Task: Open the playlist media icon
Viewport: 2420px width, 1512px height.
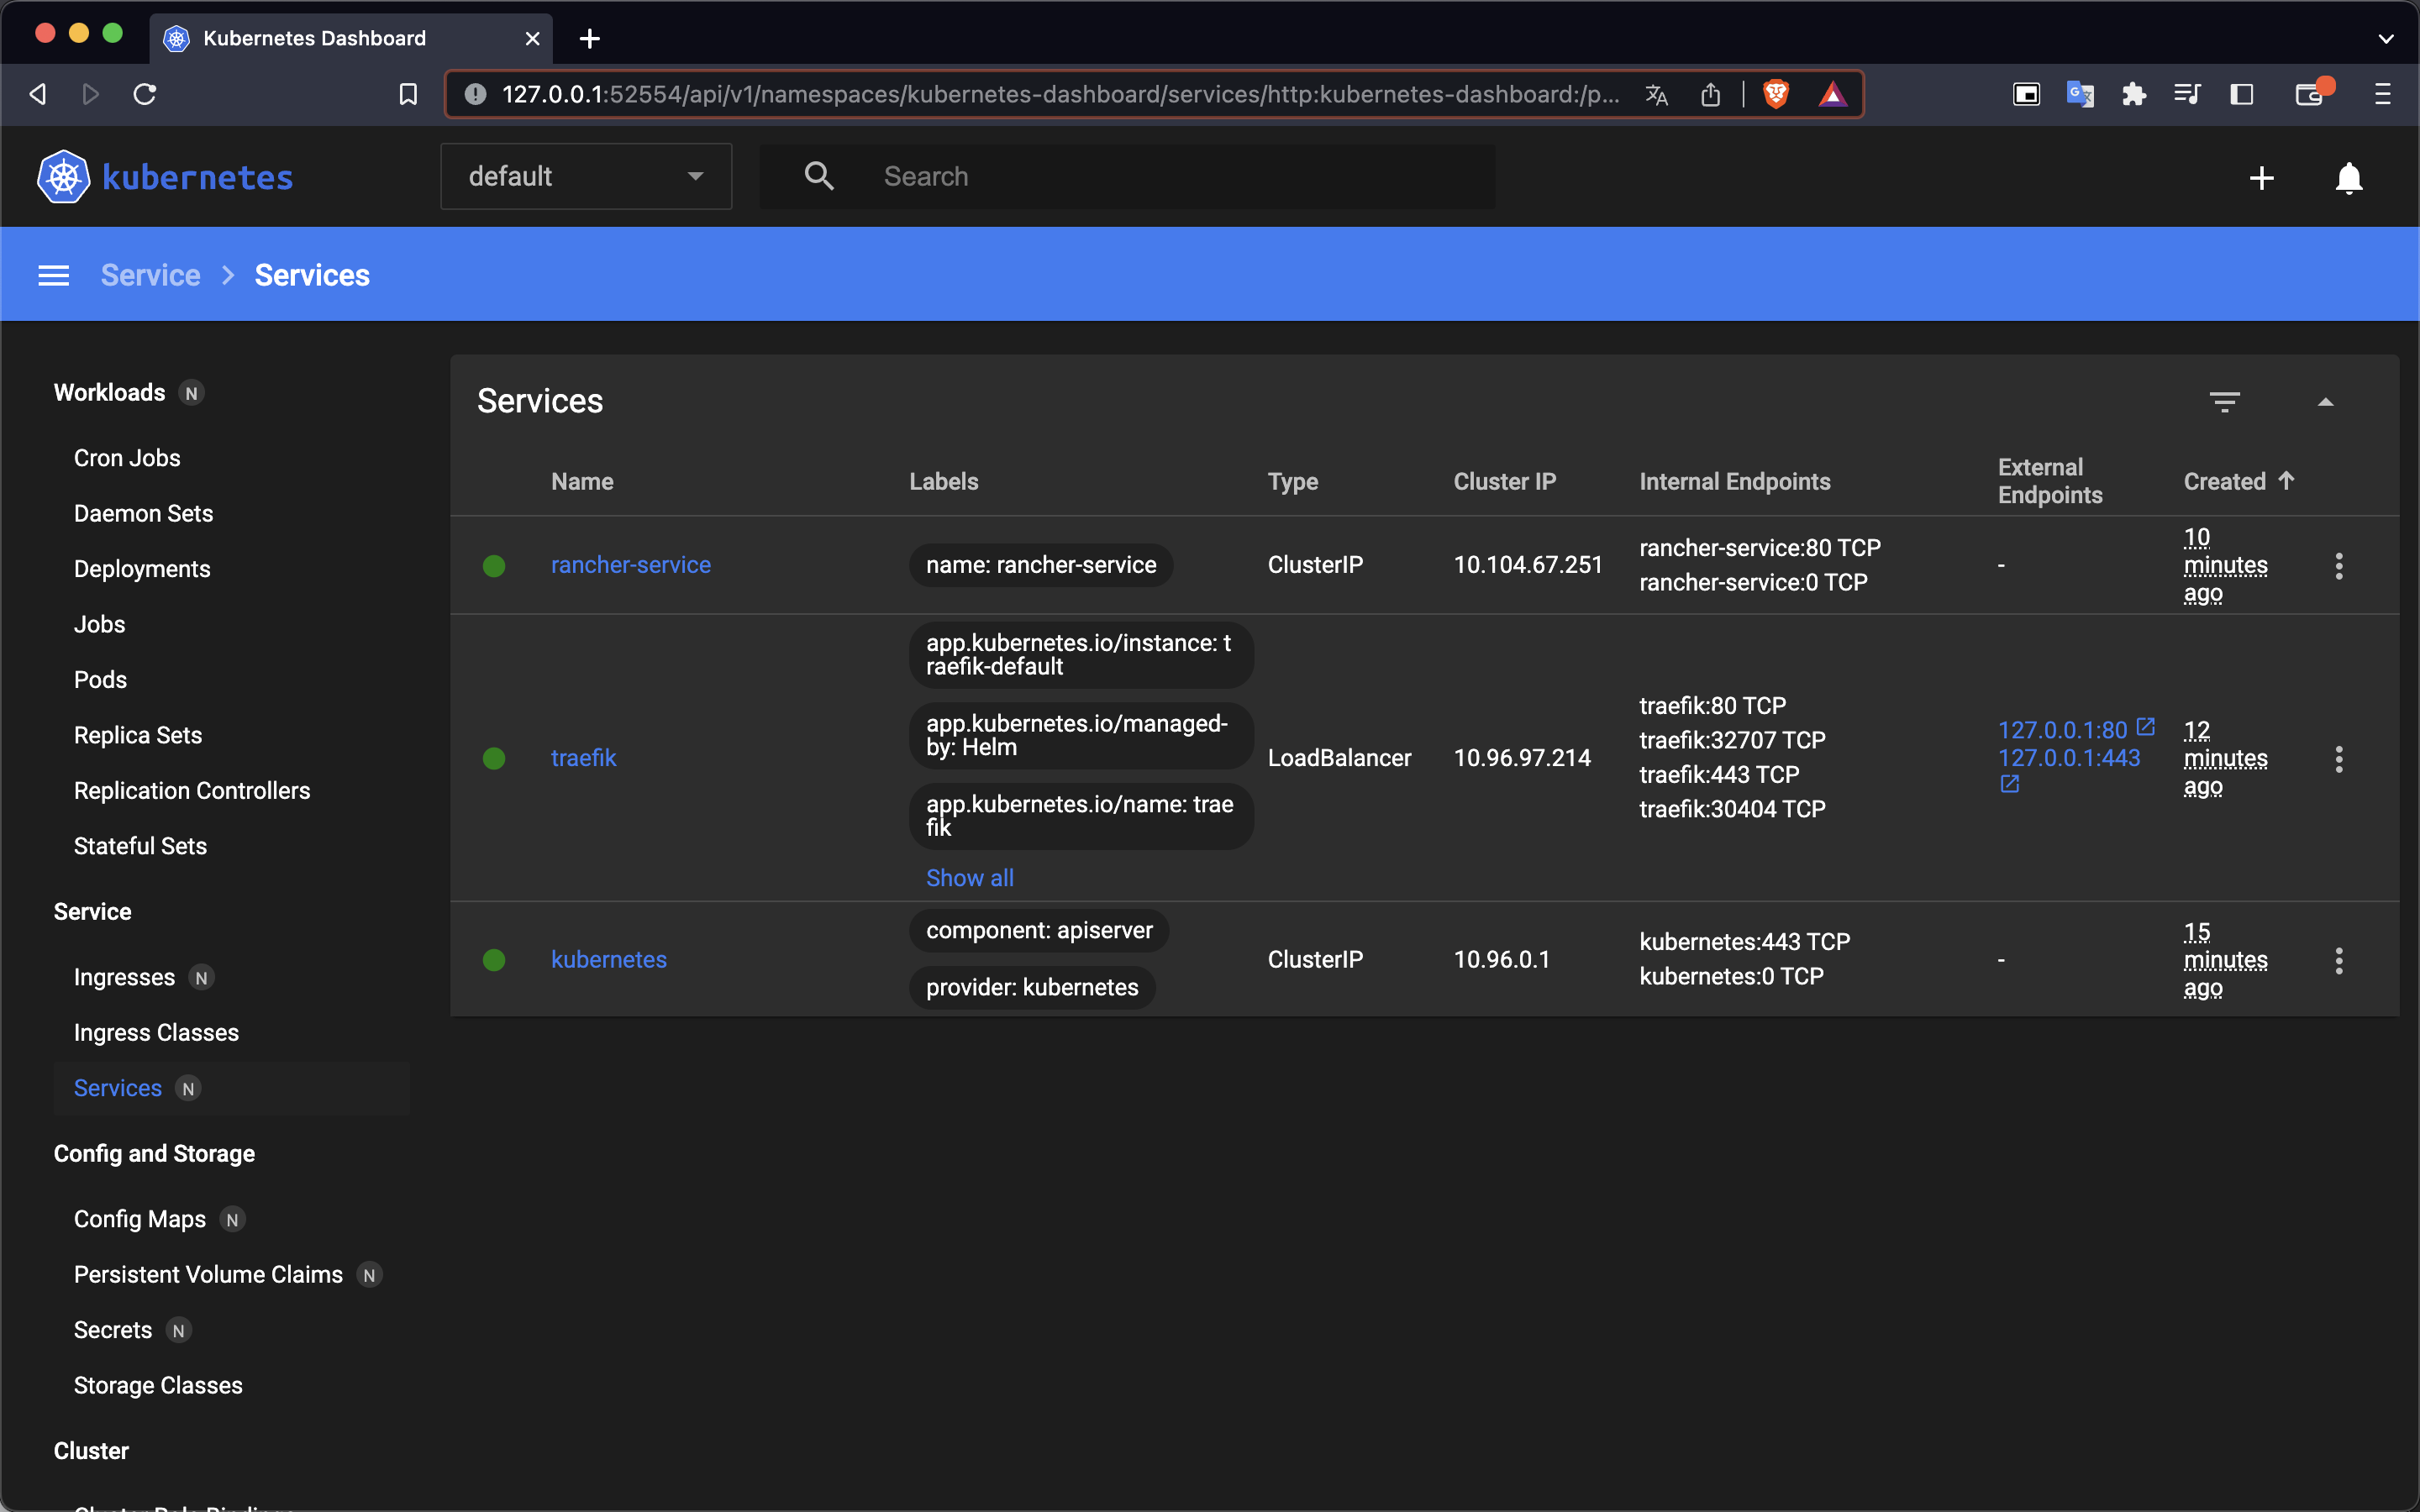Action: (x=2187, y=94)
